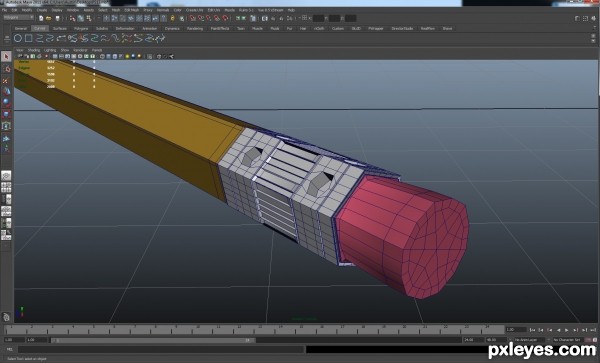Toggle X-Ray display in panel toolbar
600x363 pixels.
click(x=159, y=56)
